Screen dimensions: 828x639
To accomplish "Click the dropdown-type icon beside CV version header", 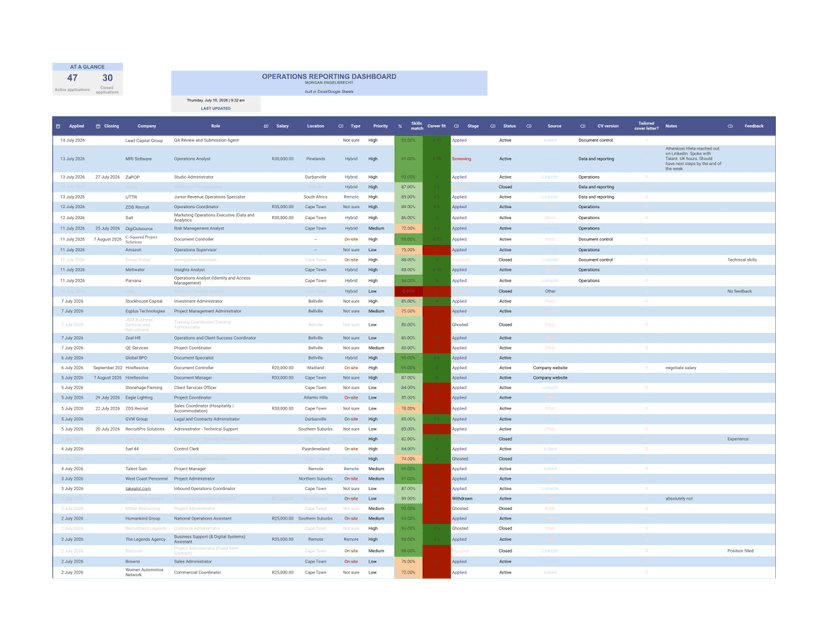I will tap(583, 126).
